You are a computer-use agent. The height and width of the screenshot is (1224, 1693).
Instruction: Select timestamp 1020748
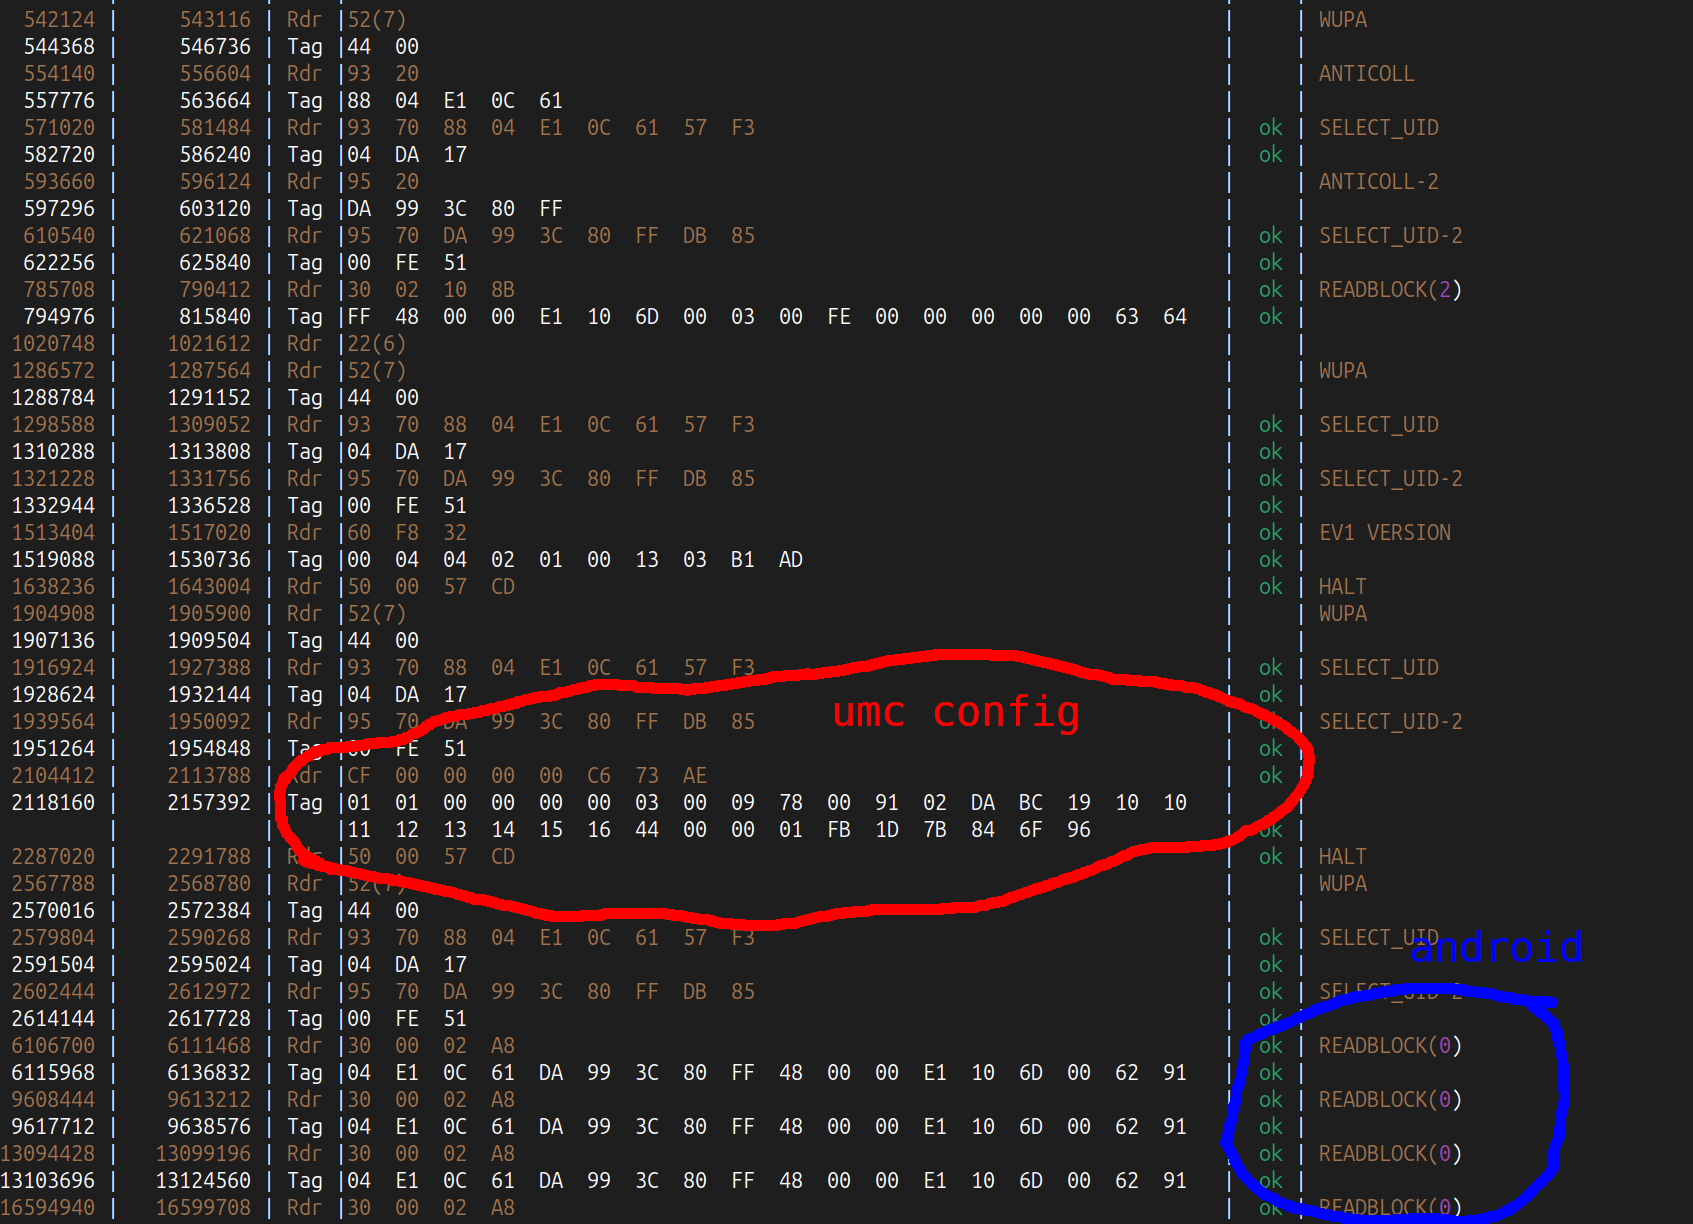click(53, 344)
